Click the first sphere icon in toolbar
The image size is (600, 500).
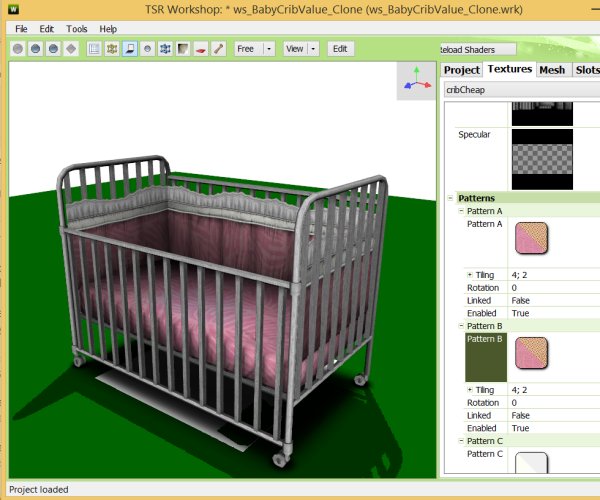[x=19, y=48]
